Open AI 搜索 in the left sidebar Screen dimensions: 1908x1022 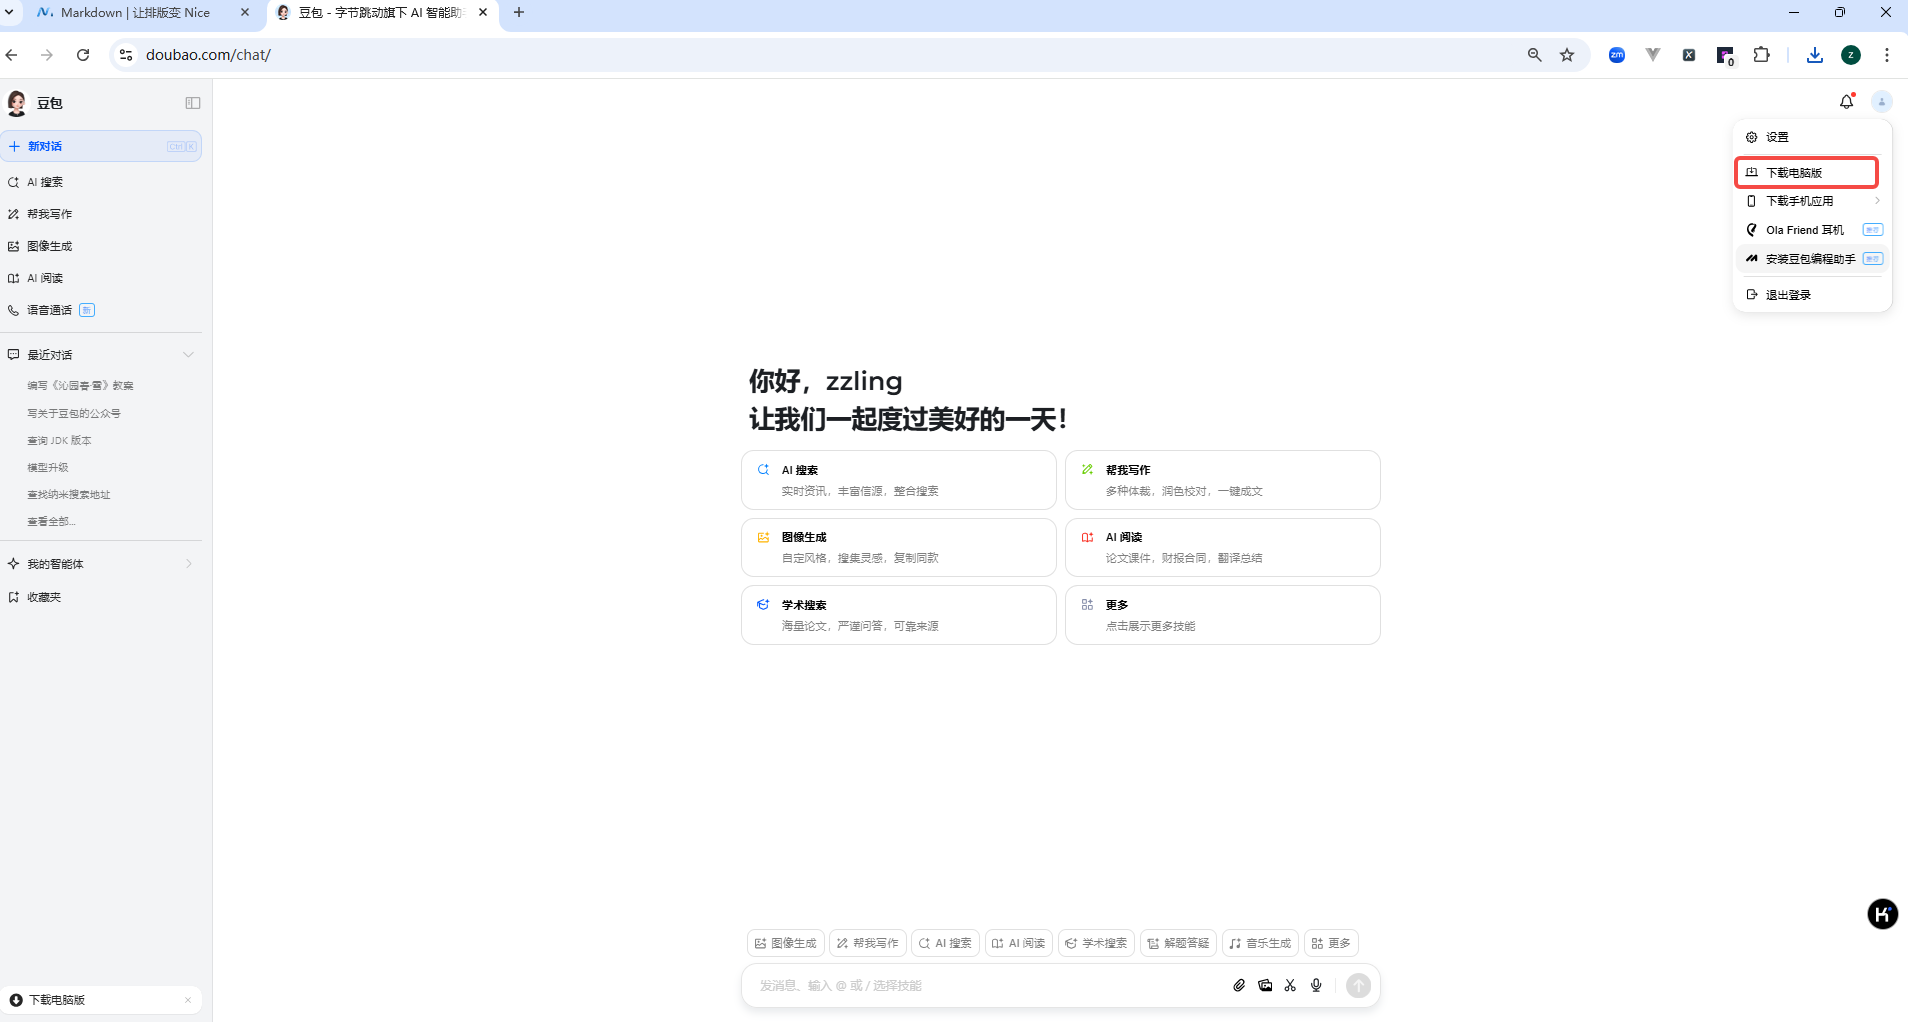pyautogui.click(x=45, y=182)
